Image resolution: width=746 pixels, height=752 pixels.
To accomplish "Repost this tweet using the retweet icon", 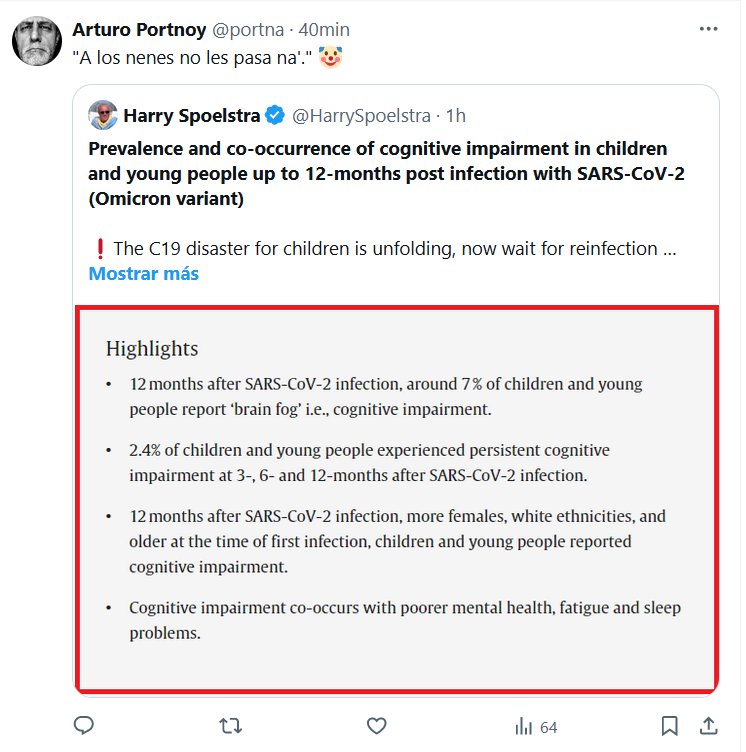I will [x=230, y=725].
